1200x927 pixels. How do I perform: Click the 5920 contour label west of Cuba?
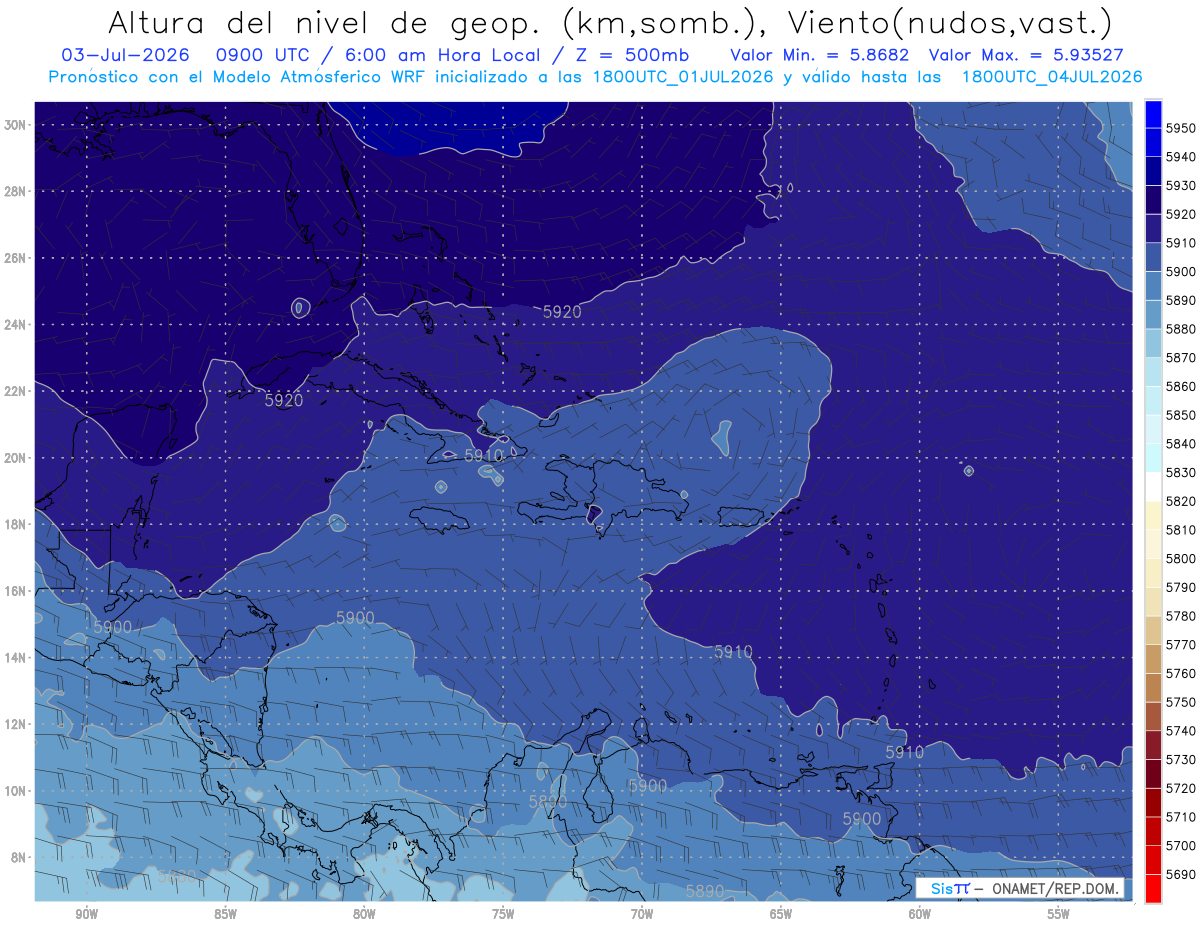(x=284, y=400)
